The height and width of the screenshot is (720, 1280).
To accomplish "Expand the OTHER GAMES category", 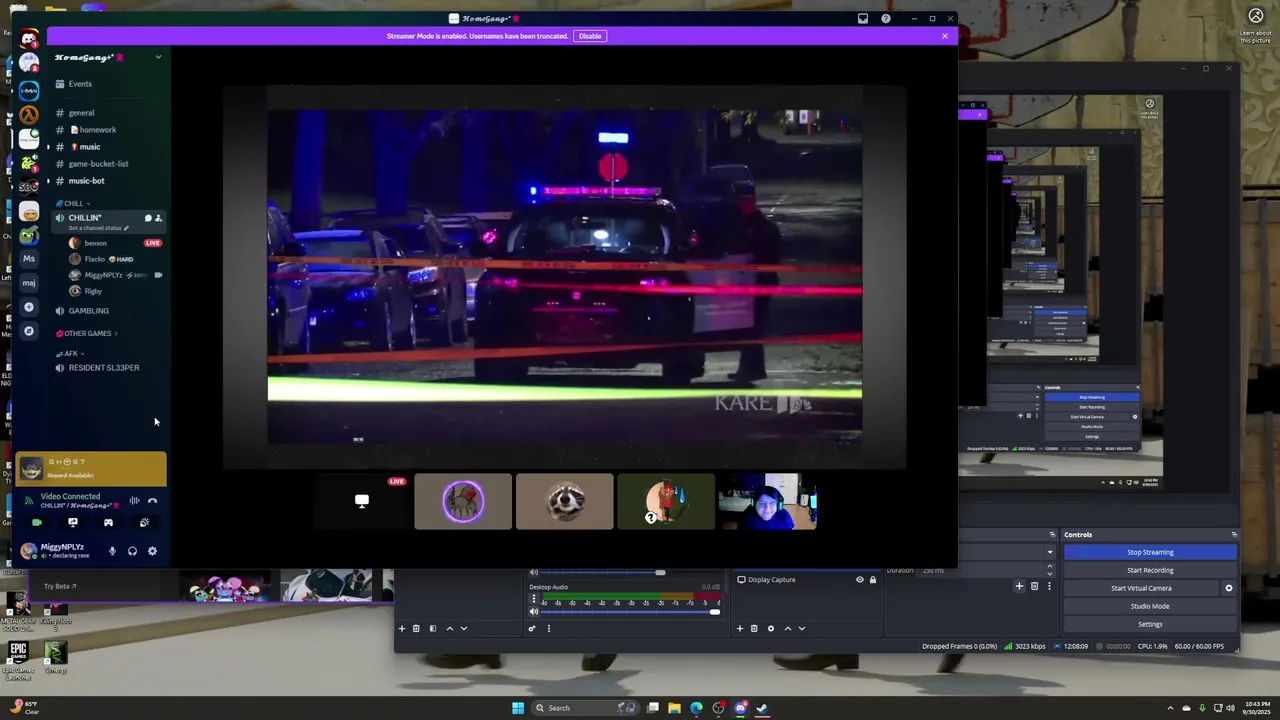I will 86,333.
